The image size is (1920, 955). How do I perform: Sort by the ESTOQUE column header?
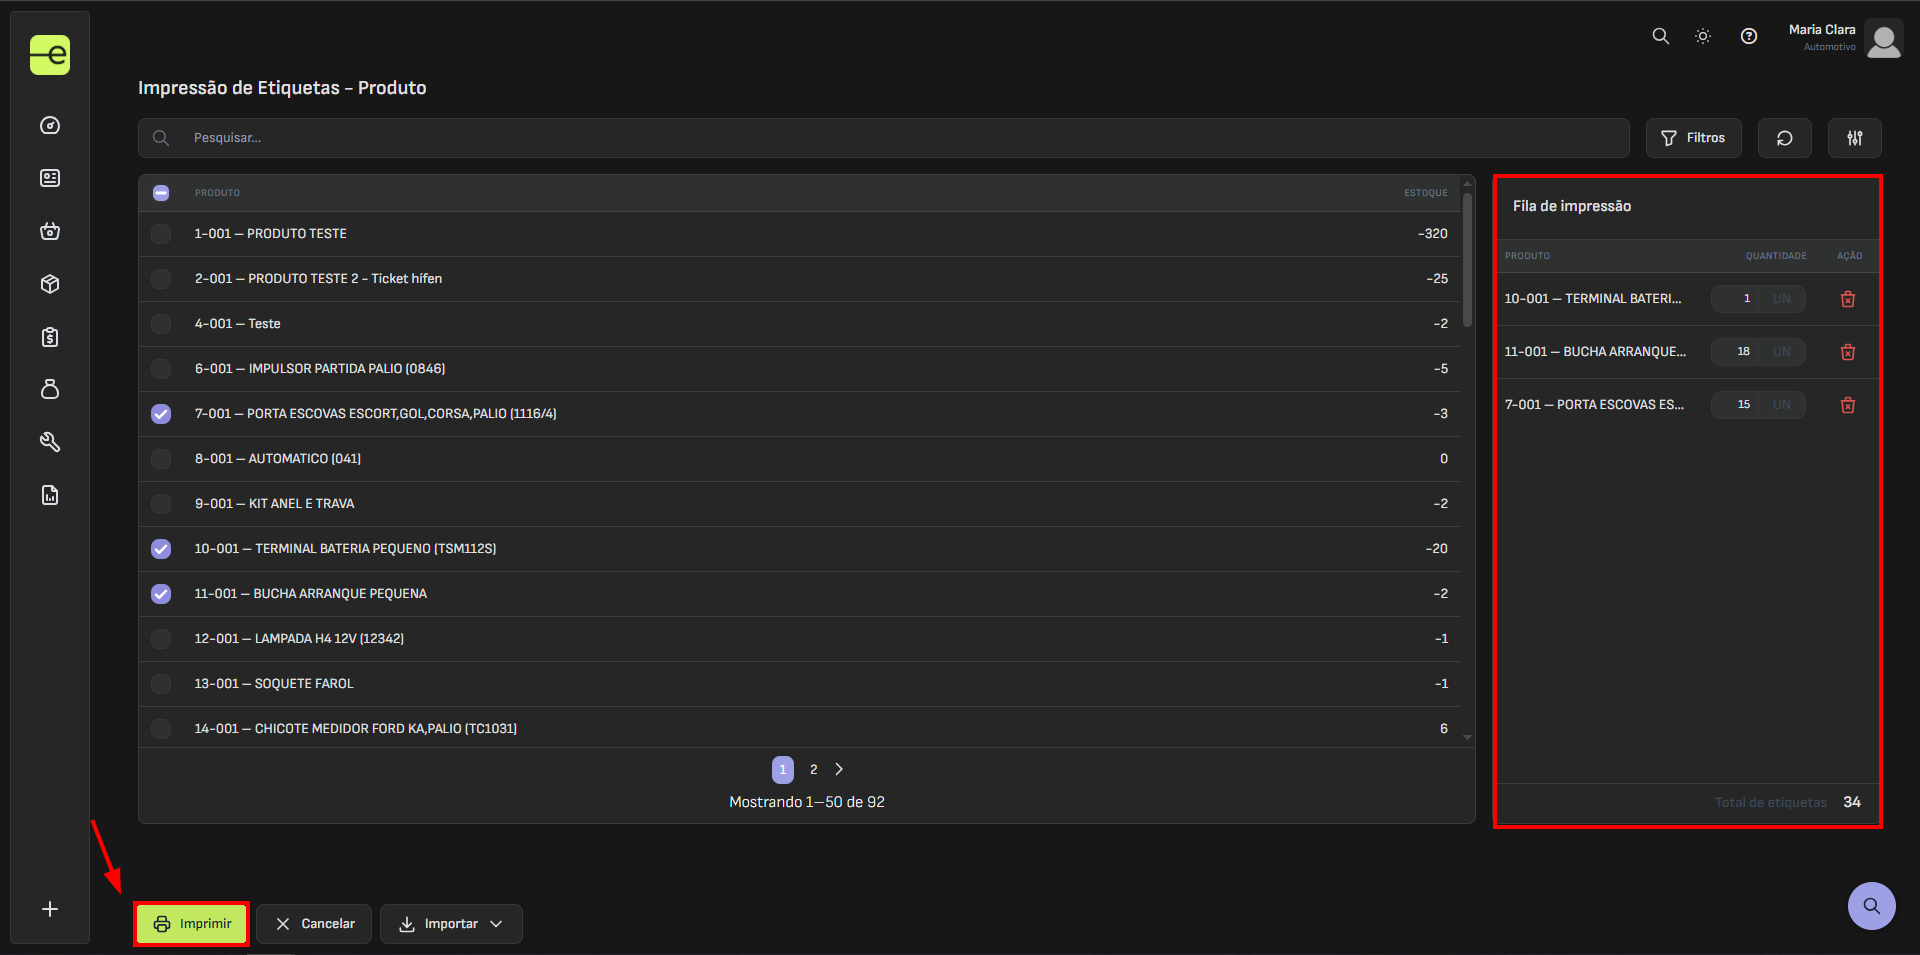(x=1425, y=193)
